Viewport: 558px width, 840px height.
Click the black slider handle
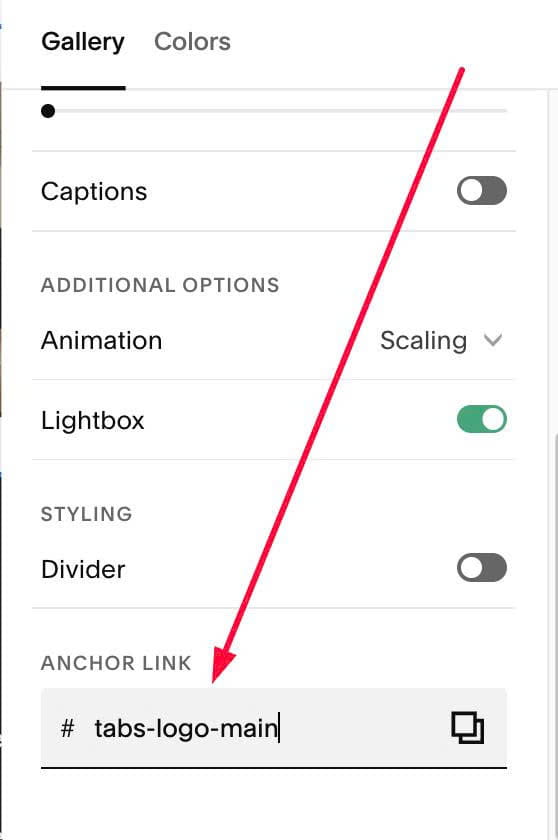pyautogui.click(x=48, y=111)
